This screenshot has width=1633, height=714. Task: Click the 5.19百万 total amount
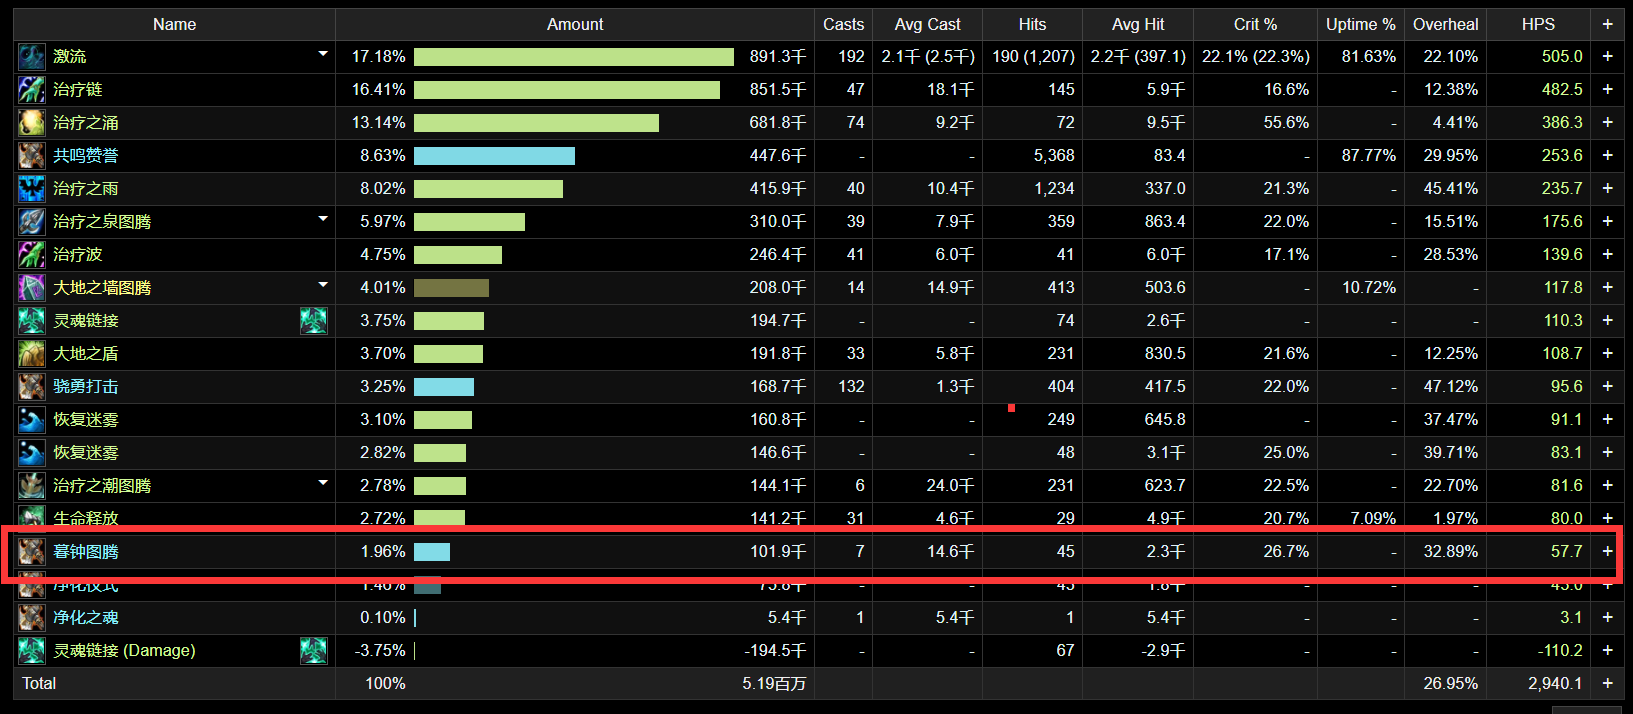(774, 684)
